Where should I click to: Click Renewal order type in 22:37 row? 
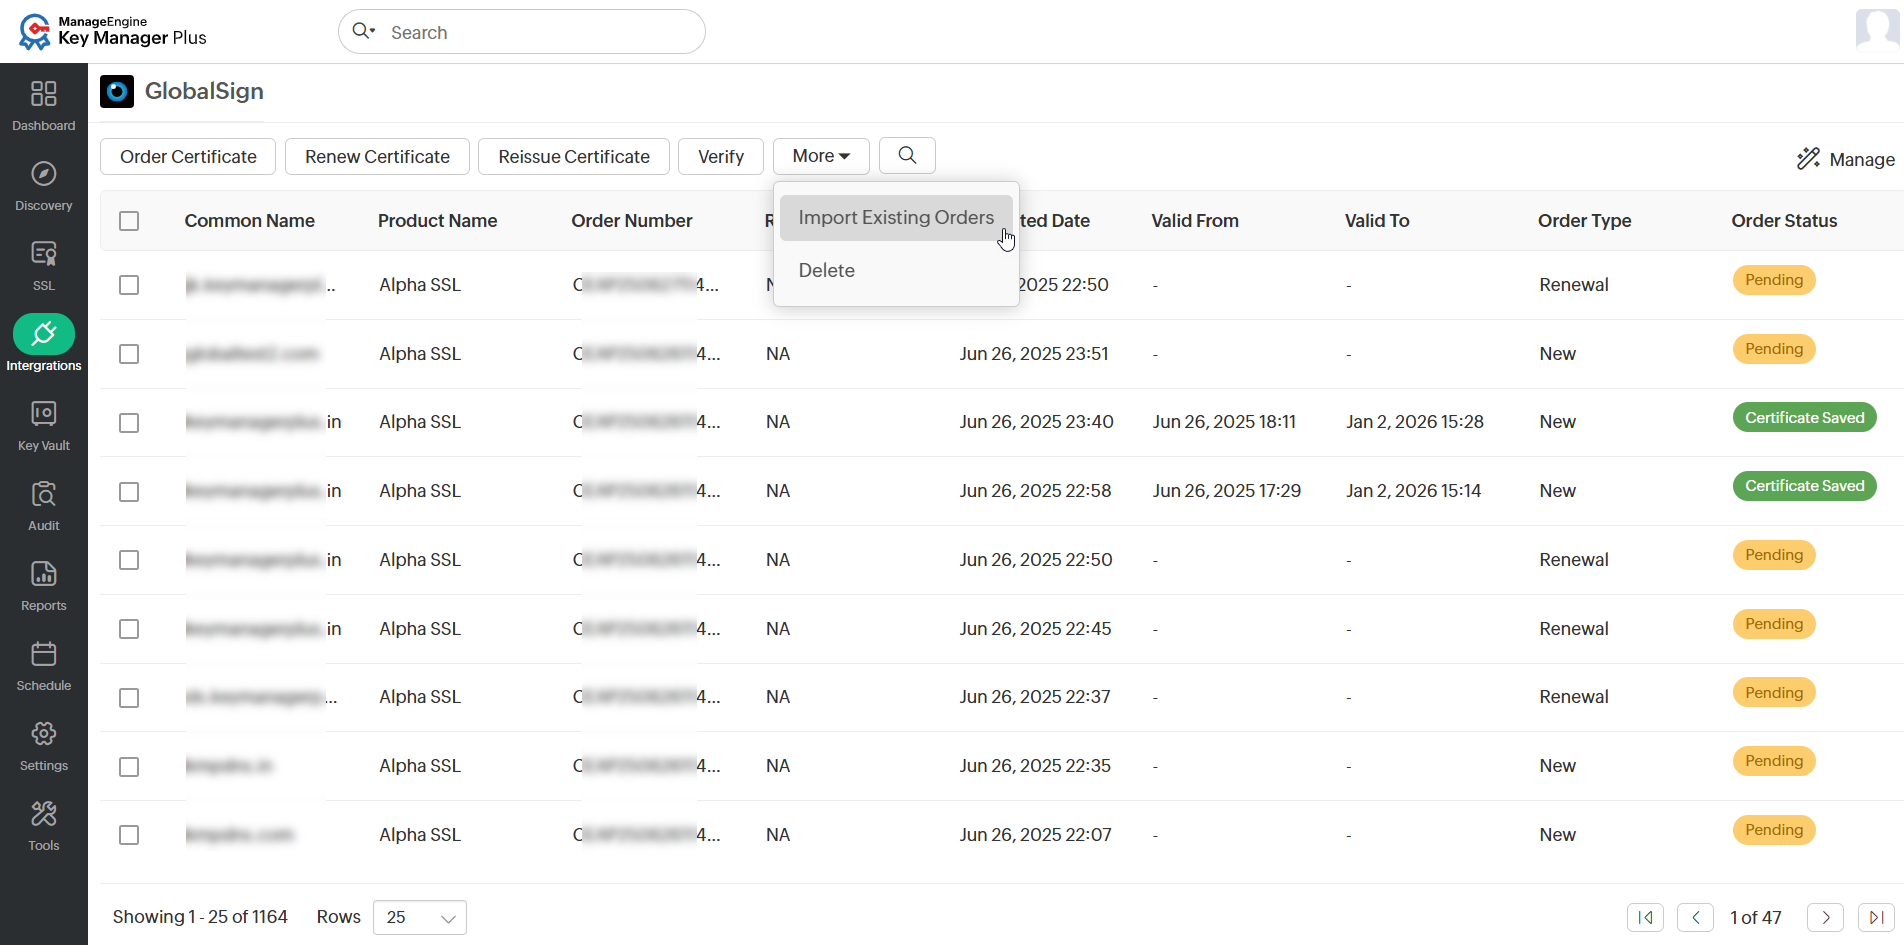coord(1574,697)
